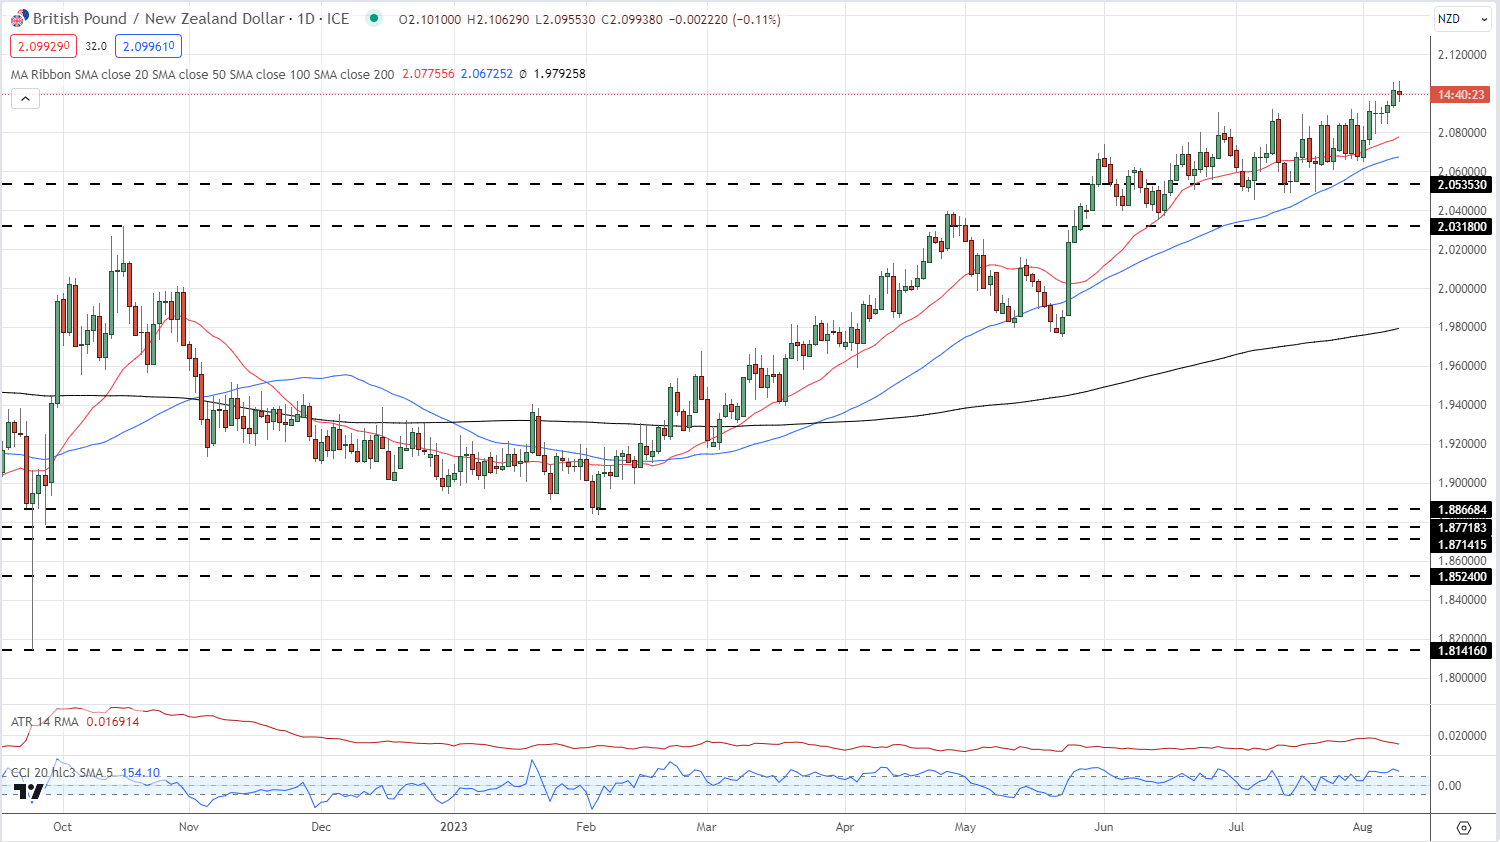Click the GBP/NZD currency flag icon
The width and height of the screenshot is (1500, 842).
click(x=19, y=19)
